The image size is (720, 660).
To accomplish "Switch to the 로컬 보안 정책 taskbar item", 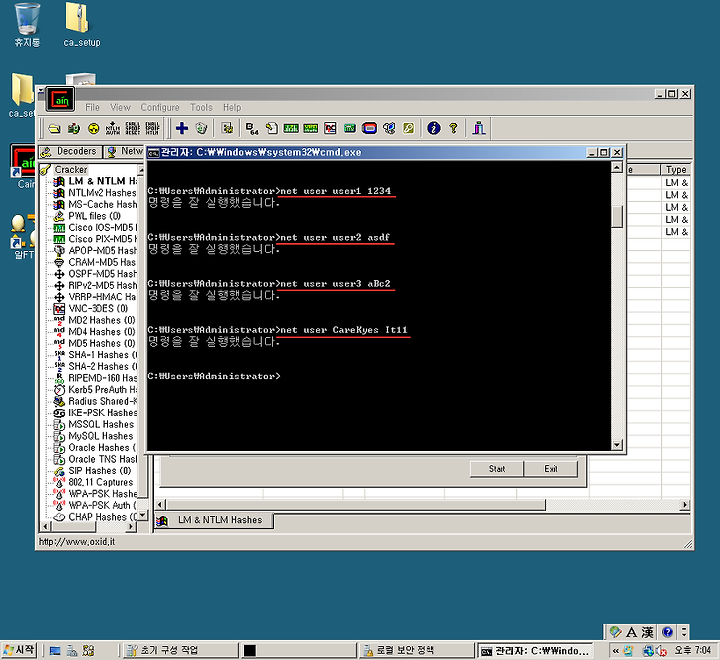I will (416, 650).
